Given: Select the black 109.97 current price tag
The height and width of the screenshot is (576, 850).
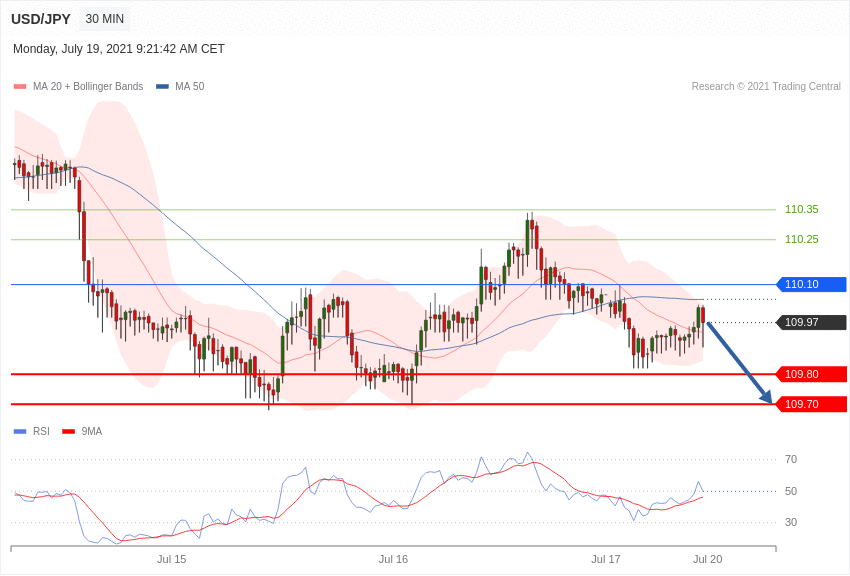Looking at the screenshot, I should pos(812,322).
